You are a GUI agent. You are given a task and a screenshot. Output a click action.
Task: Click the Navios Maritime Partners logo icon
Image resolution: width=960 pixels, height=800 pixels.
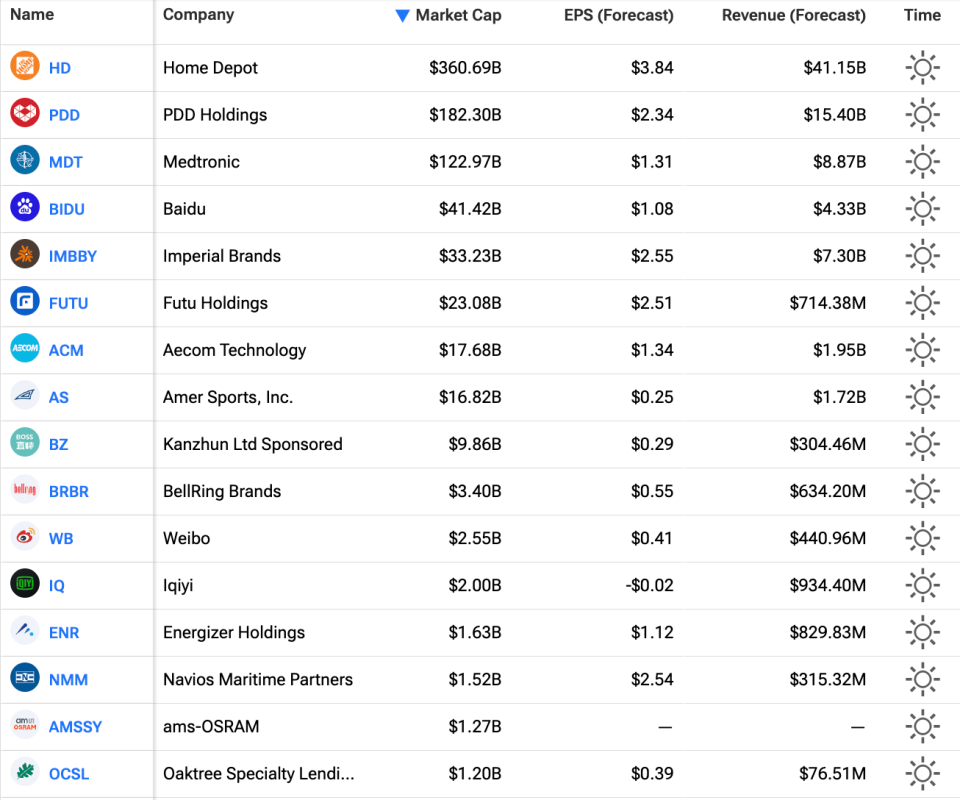pyautogui.click(x=25, y=678)
